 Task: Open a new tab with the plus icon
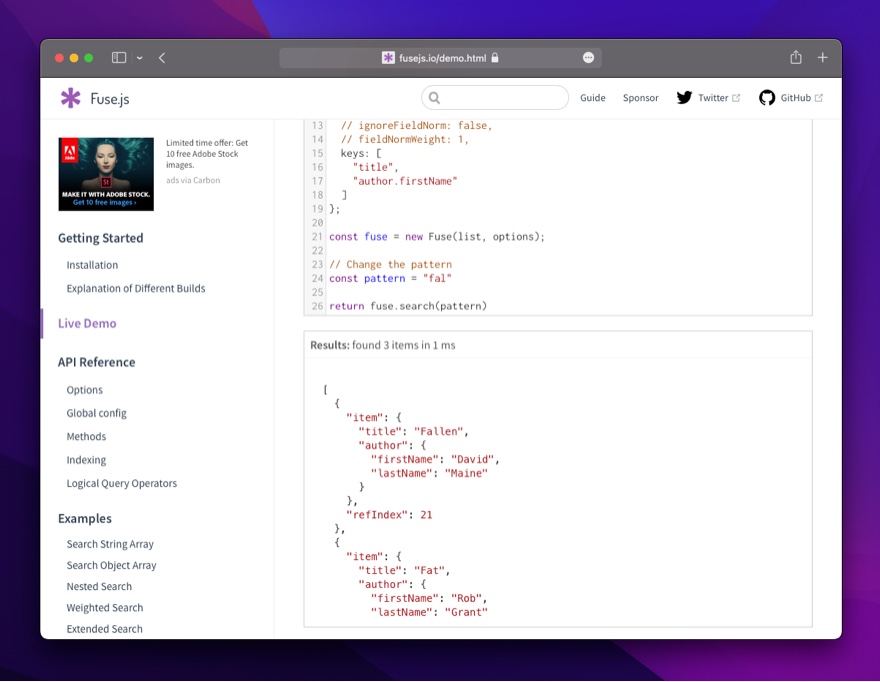(822, 58)
